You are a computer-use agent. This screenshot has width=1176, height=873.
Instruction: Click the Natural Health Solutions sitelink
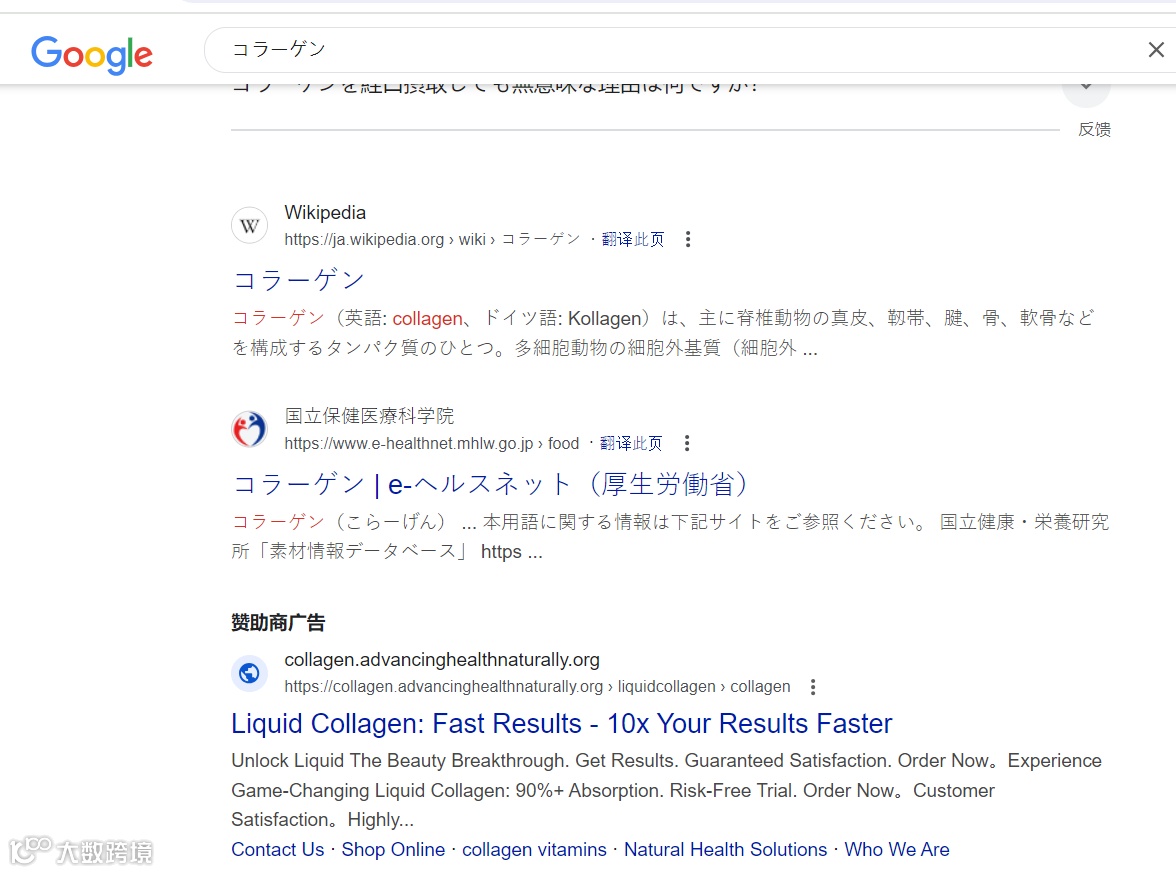coord(725,850)
